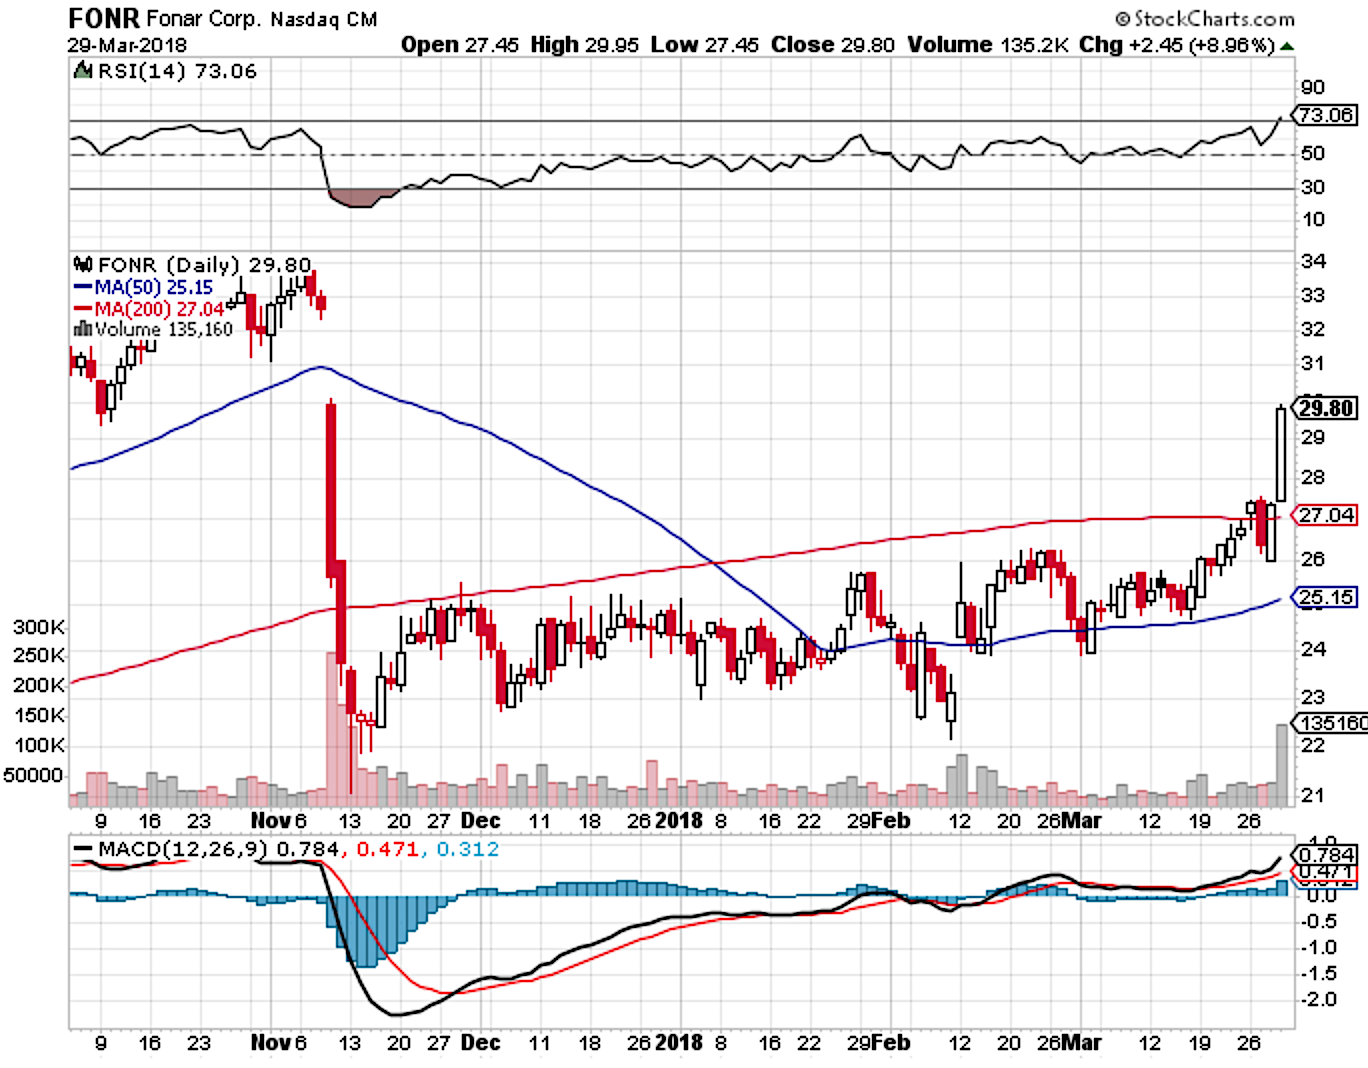Click the 0.784 MACD tag on right axis
The image size is (1368, 1068).
click(1326, 855)
